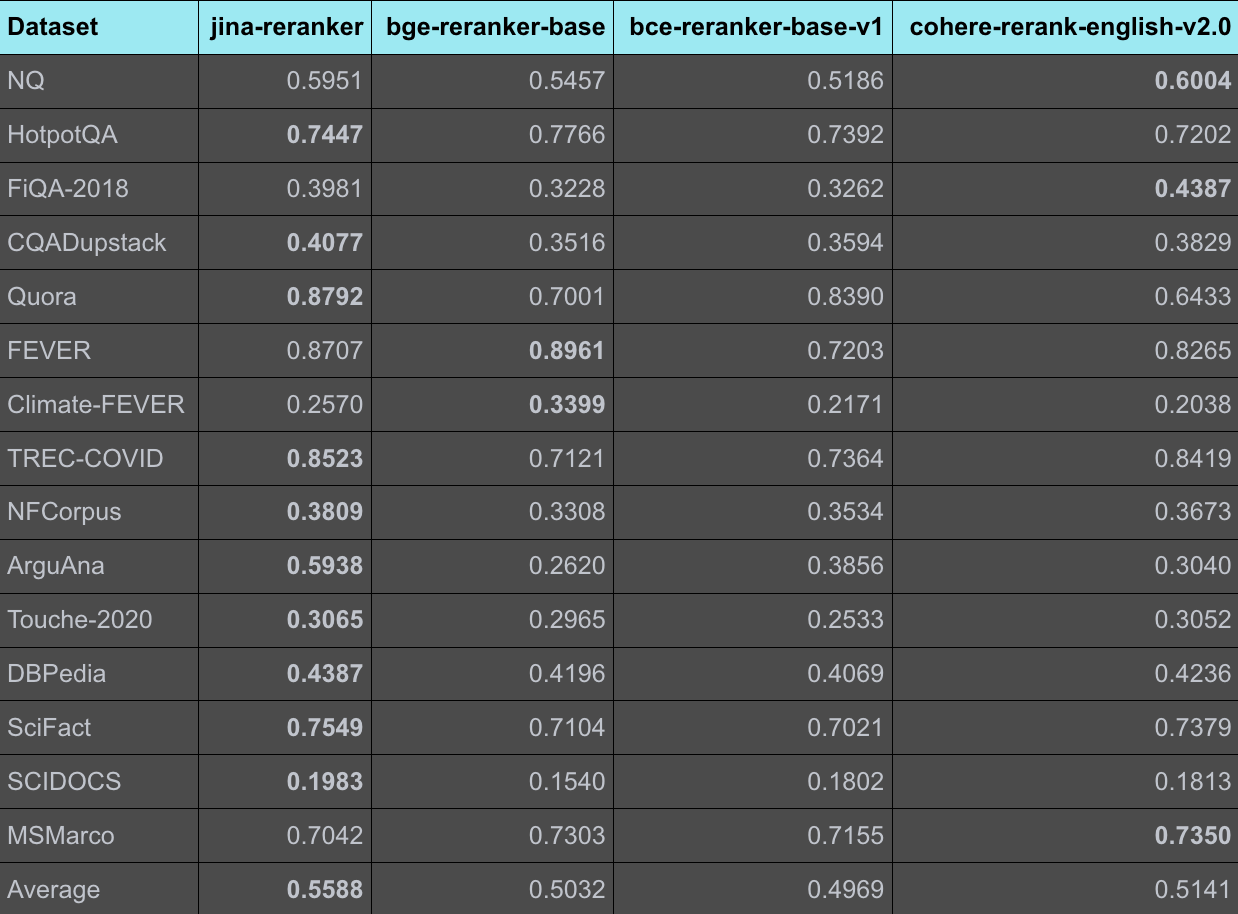The height and width of the screenshot is (914, 1238).
Task: Click the bold 0.4077 CQADupstack cell
Action: click(325, 243)
